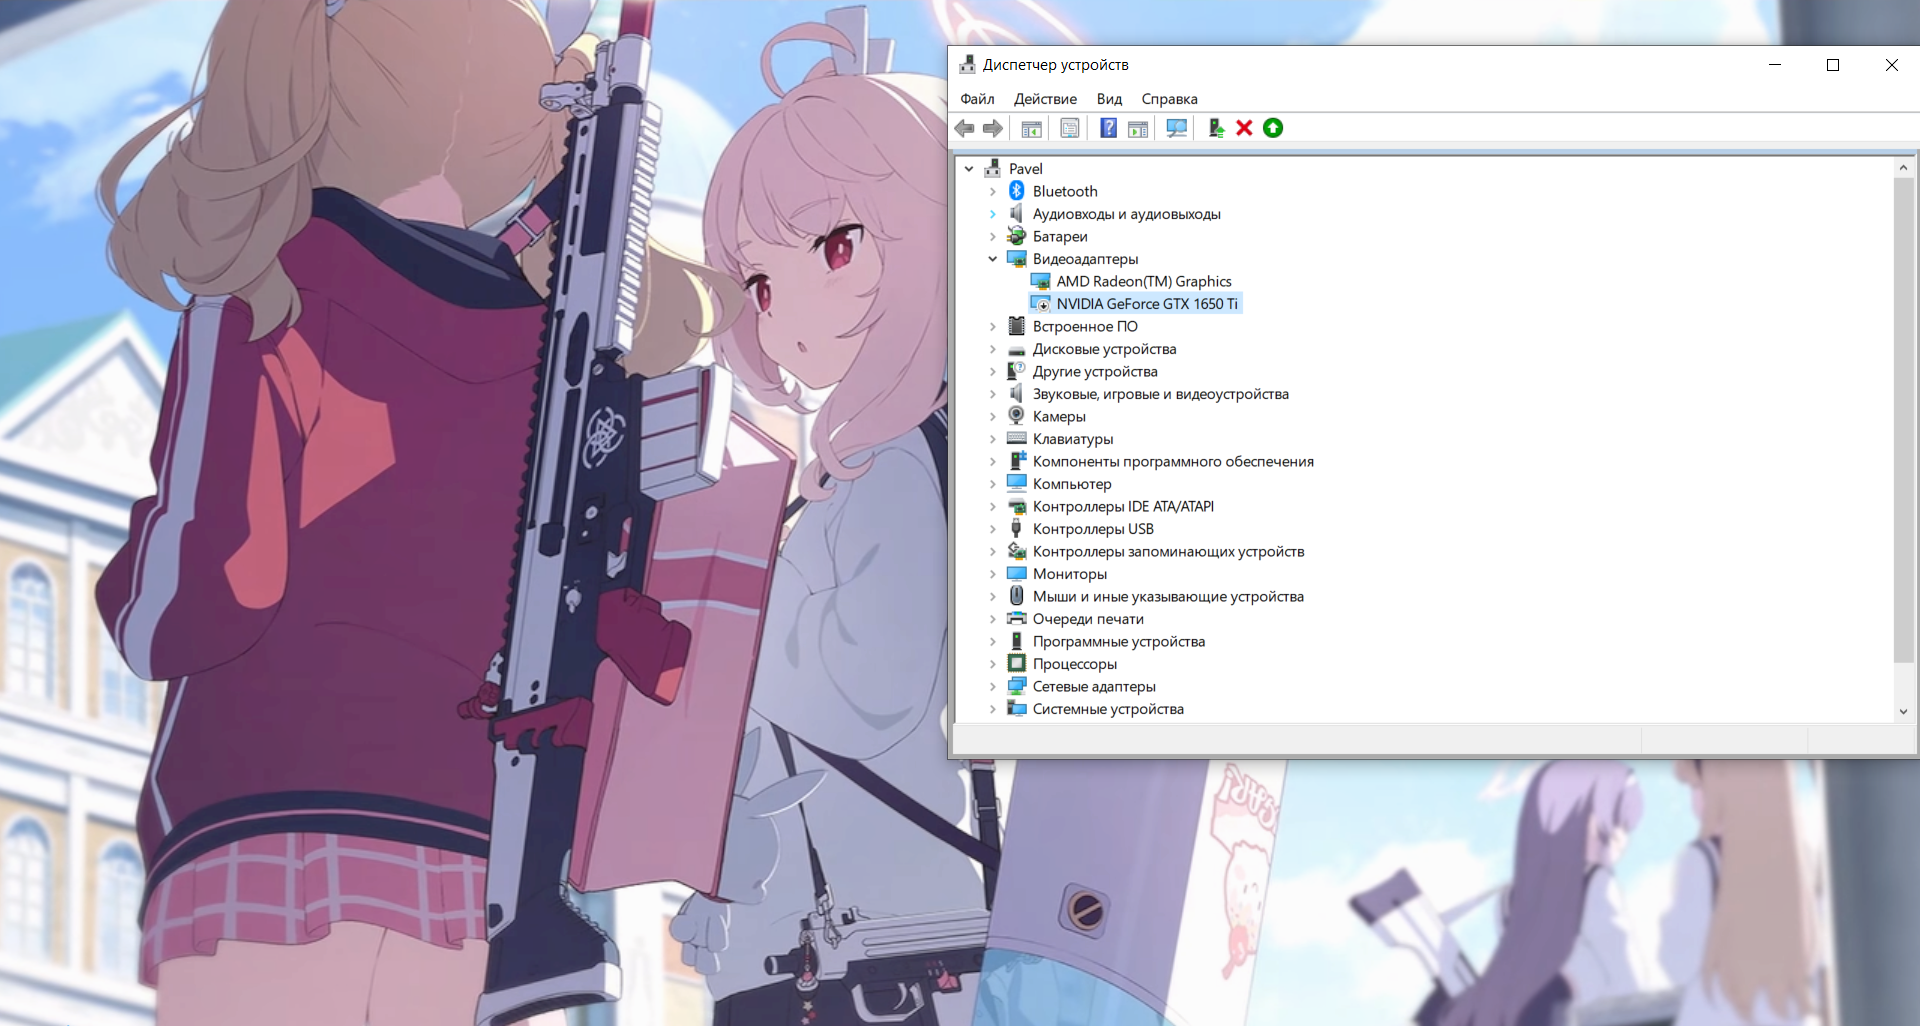This screenshot has height=1026, width=1920.
Task: Click the help question mark toolbar icon
Action: click(x=1108, y=128)
